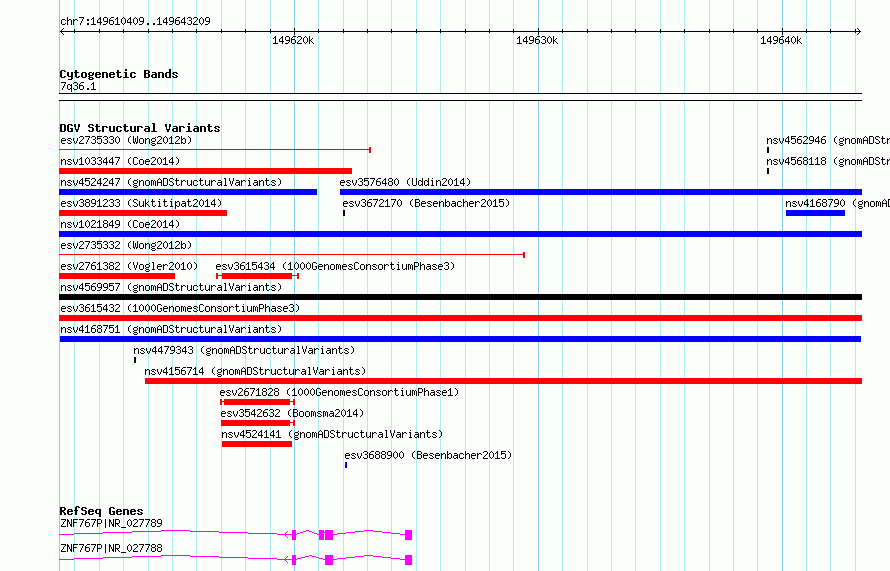
Task: Click the esv2735332 (Wong2012b) label
Action: [126, 245]
